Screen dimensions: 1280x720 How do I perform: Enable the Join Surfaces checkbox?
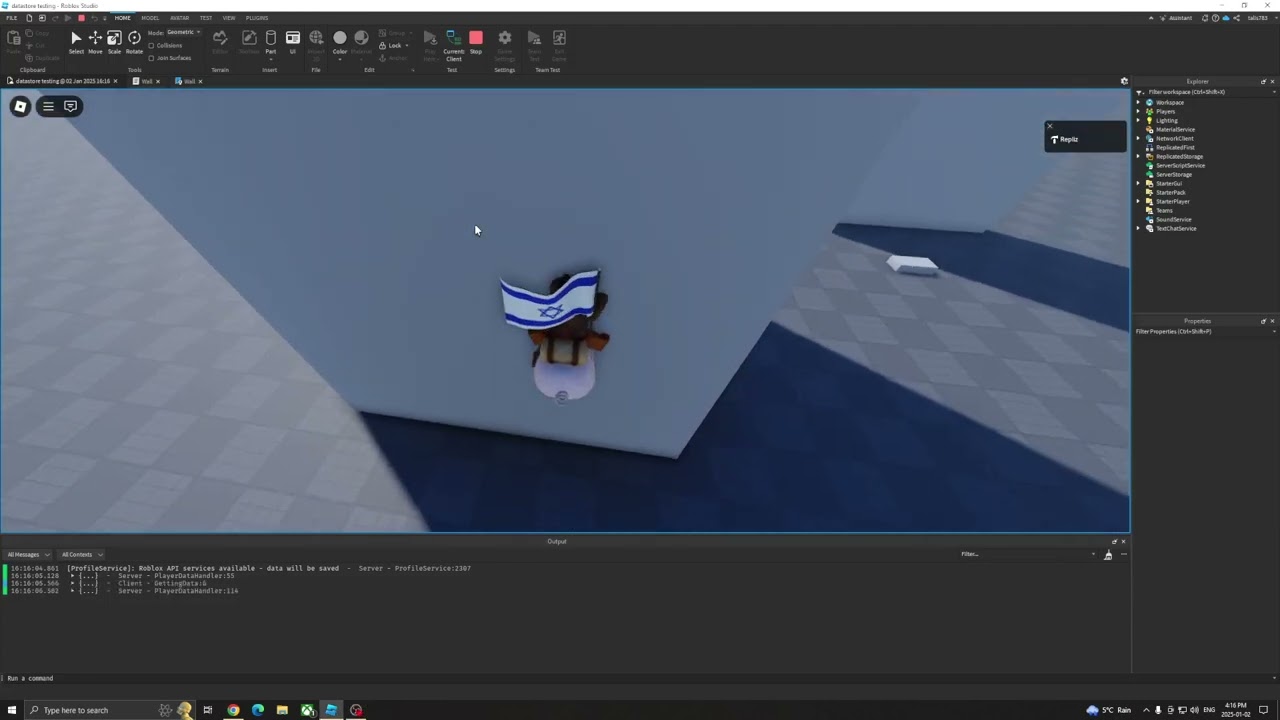pyautogui.click(x=151, y=58)
